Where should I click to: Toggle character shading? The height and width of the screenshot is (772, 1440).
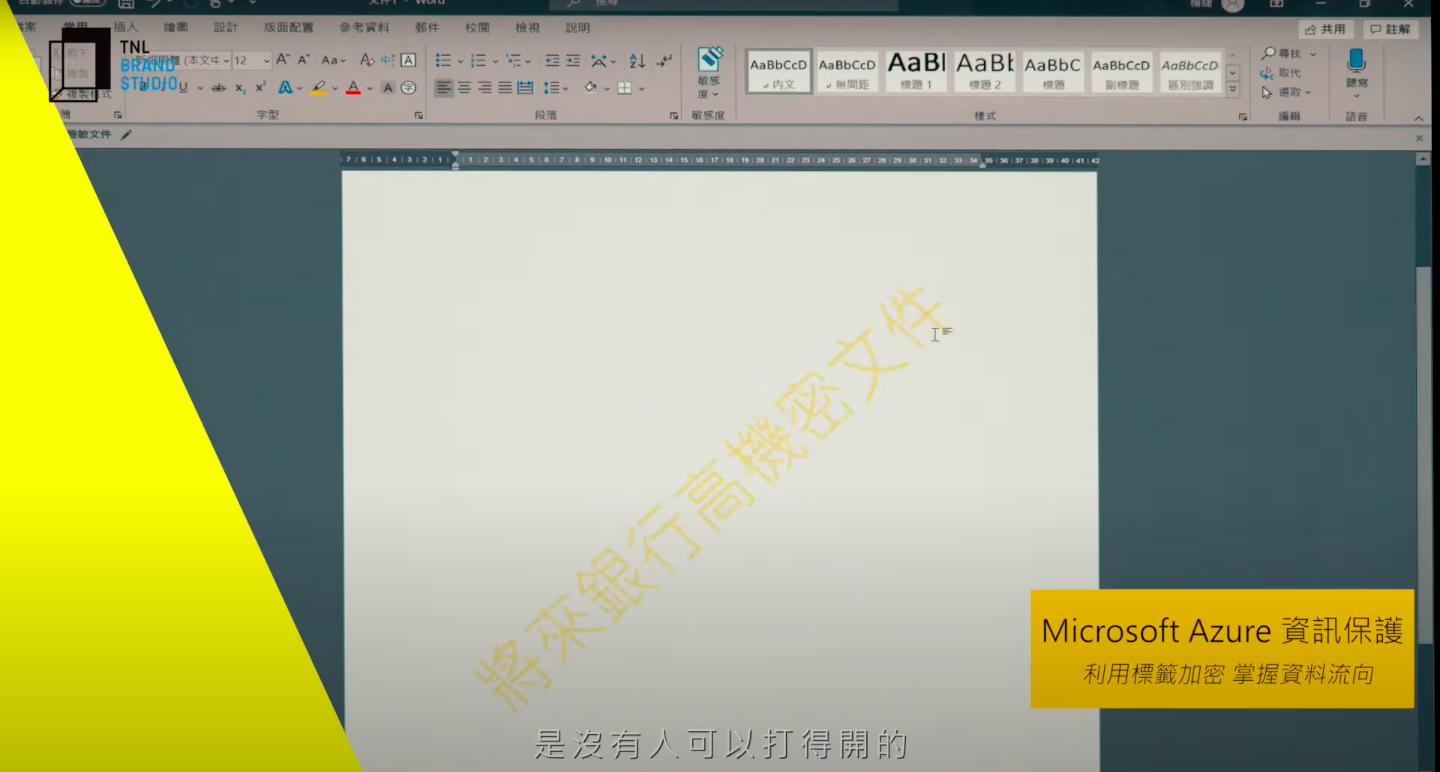[388, 88]
